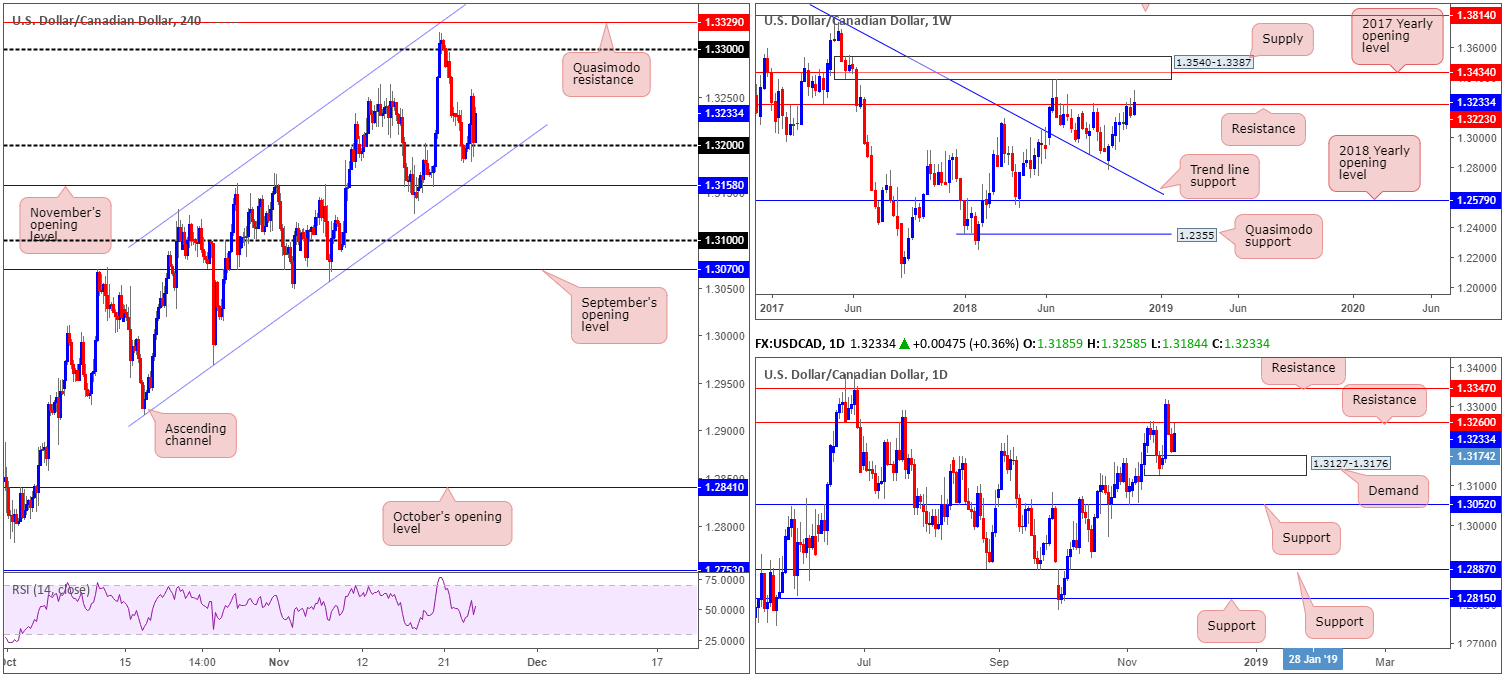
Task: Select the 'Resistance' callout on the weekly chart
Action: point(1264,128)
